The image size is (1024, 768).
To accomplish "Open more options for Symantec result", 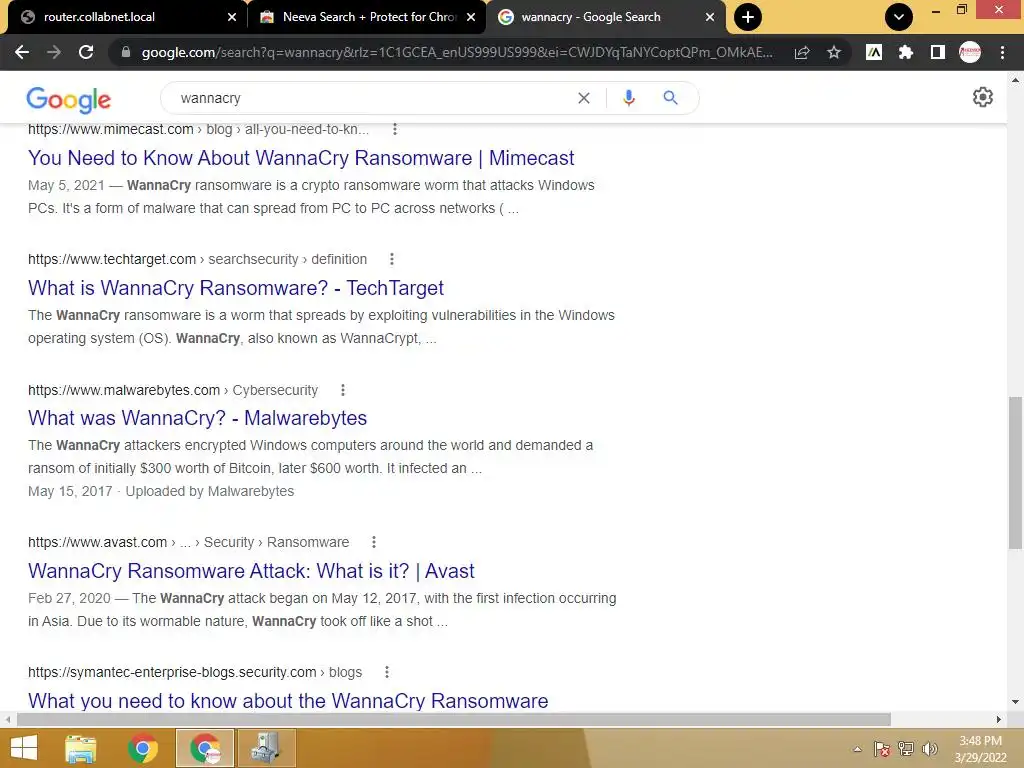I will pyautogui.click(x=387, y=672).
